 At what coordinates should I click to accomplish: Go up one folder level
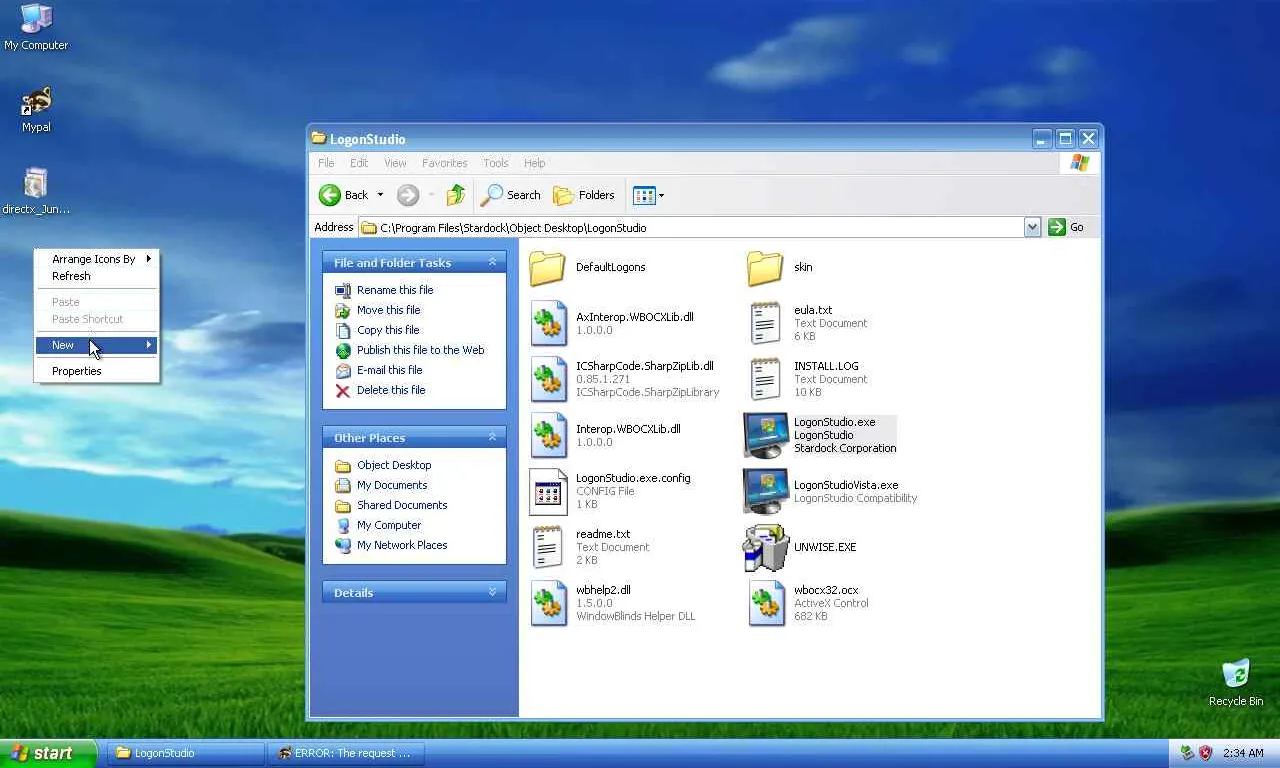456,195
